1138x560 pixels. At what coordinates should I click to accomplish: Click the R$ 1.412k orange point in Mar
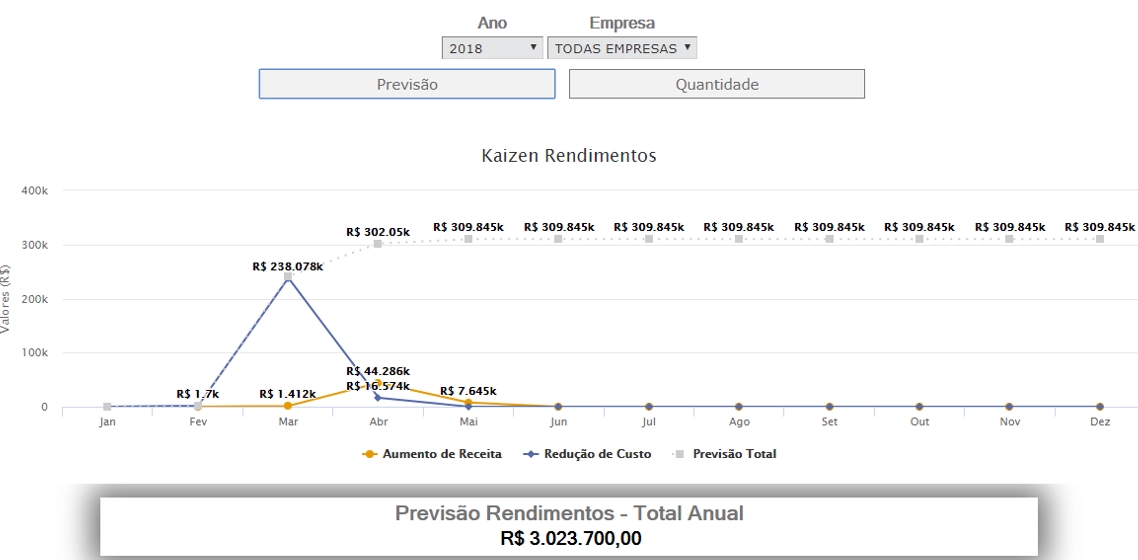(x=288, y=405)
